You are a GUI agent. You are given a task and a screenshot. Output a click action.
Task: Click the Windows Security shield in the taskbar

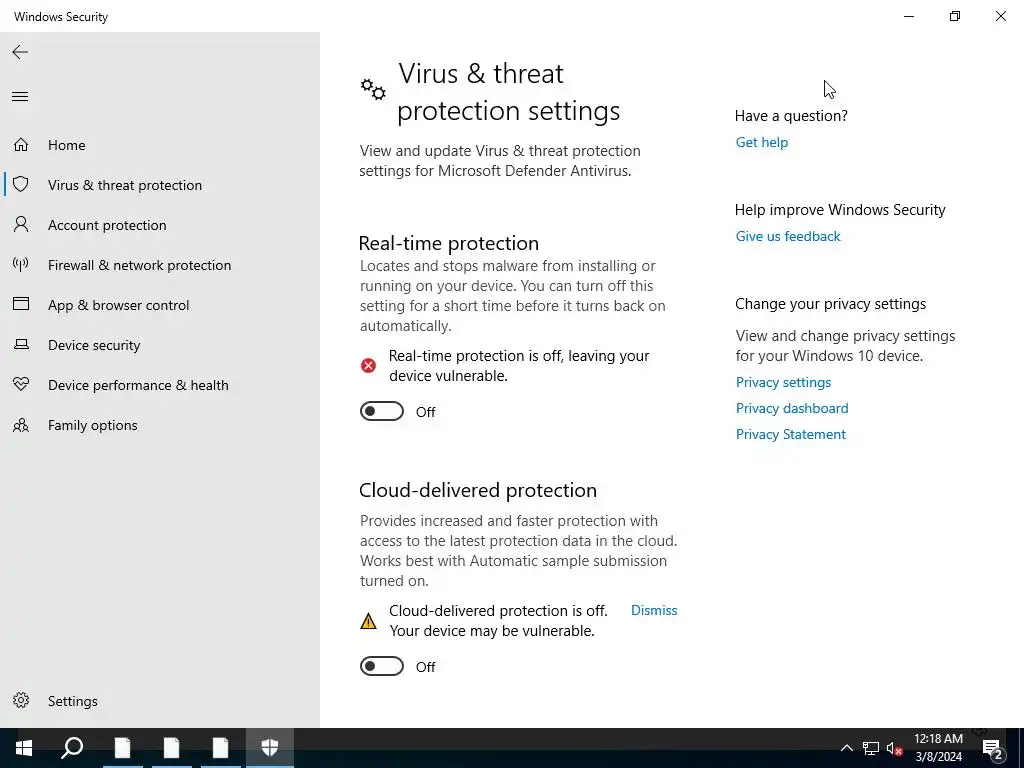pyautogui.click(x=270, y=748)
